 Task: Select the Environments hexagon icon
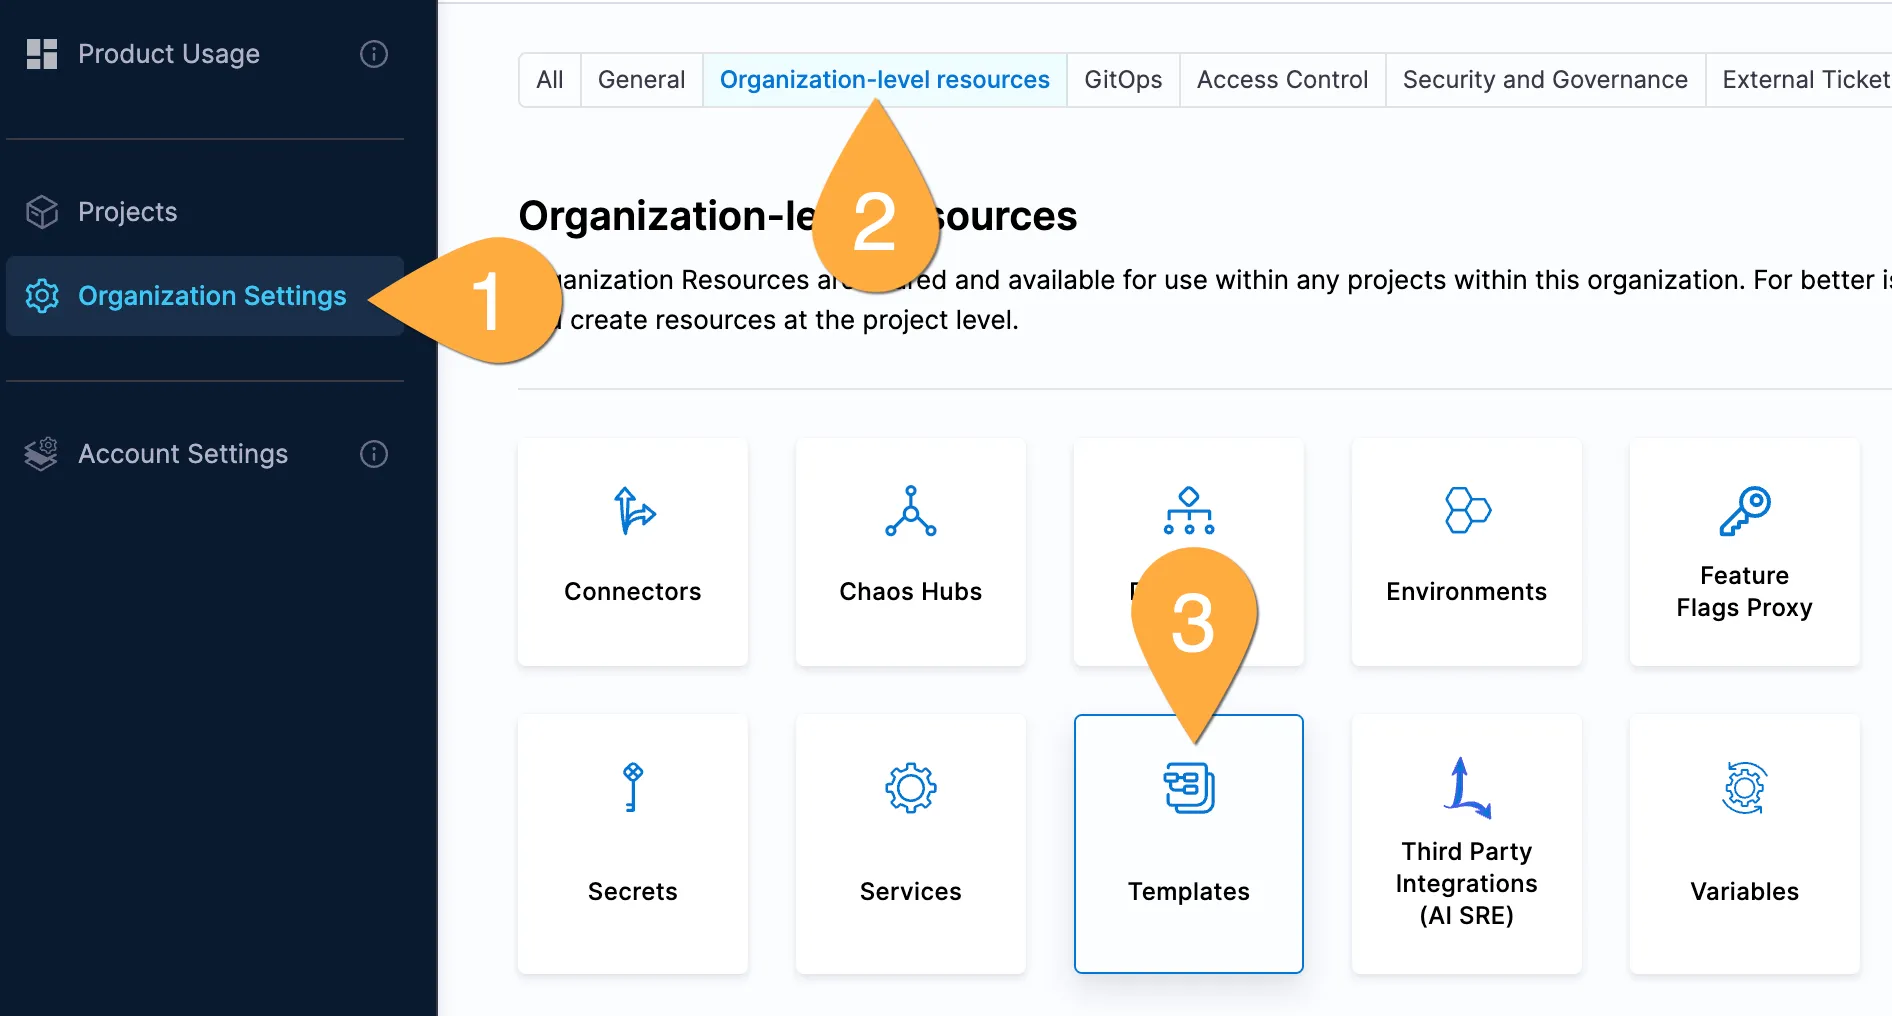pyautogui.click(x=1466, y=511)
